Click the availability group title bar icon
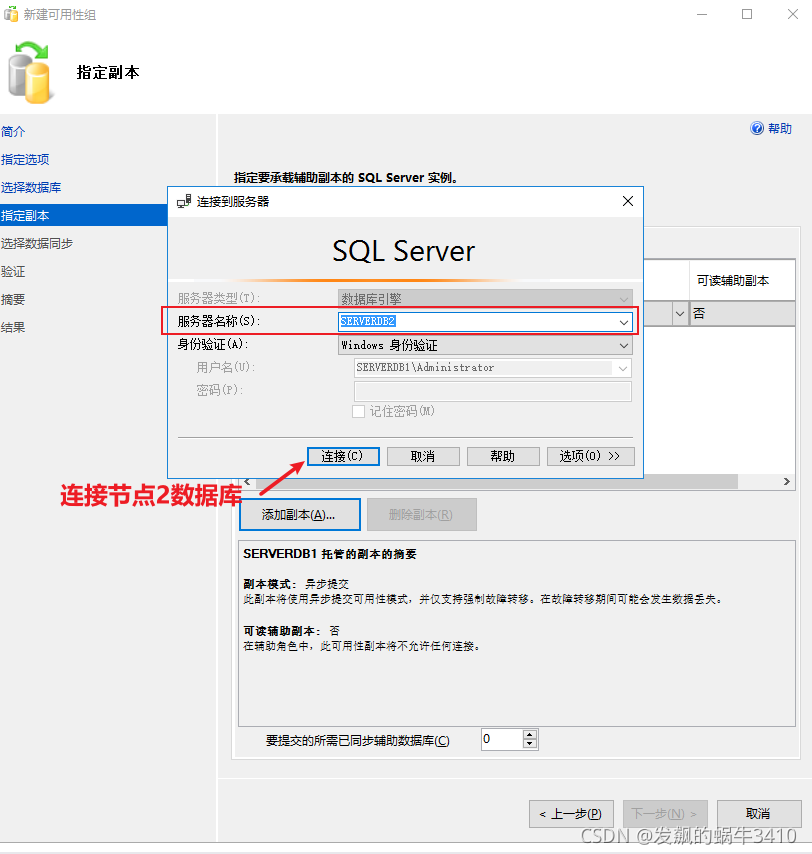The height and width of the screenshot is (854, 812). [10, 14]
